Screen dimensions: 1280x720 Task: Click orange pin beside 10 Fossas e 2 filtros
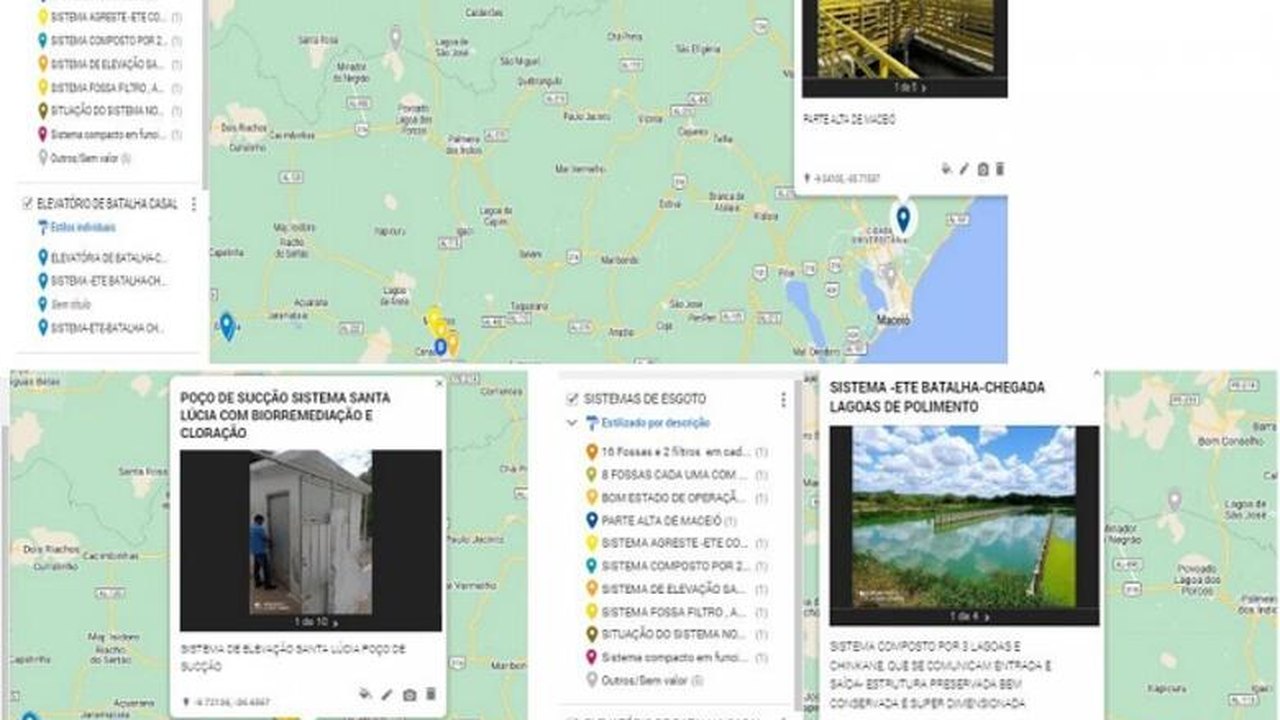pos(592,452)
